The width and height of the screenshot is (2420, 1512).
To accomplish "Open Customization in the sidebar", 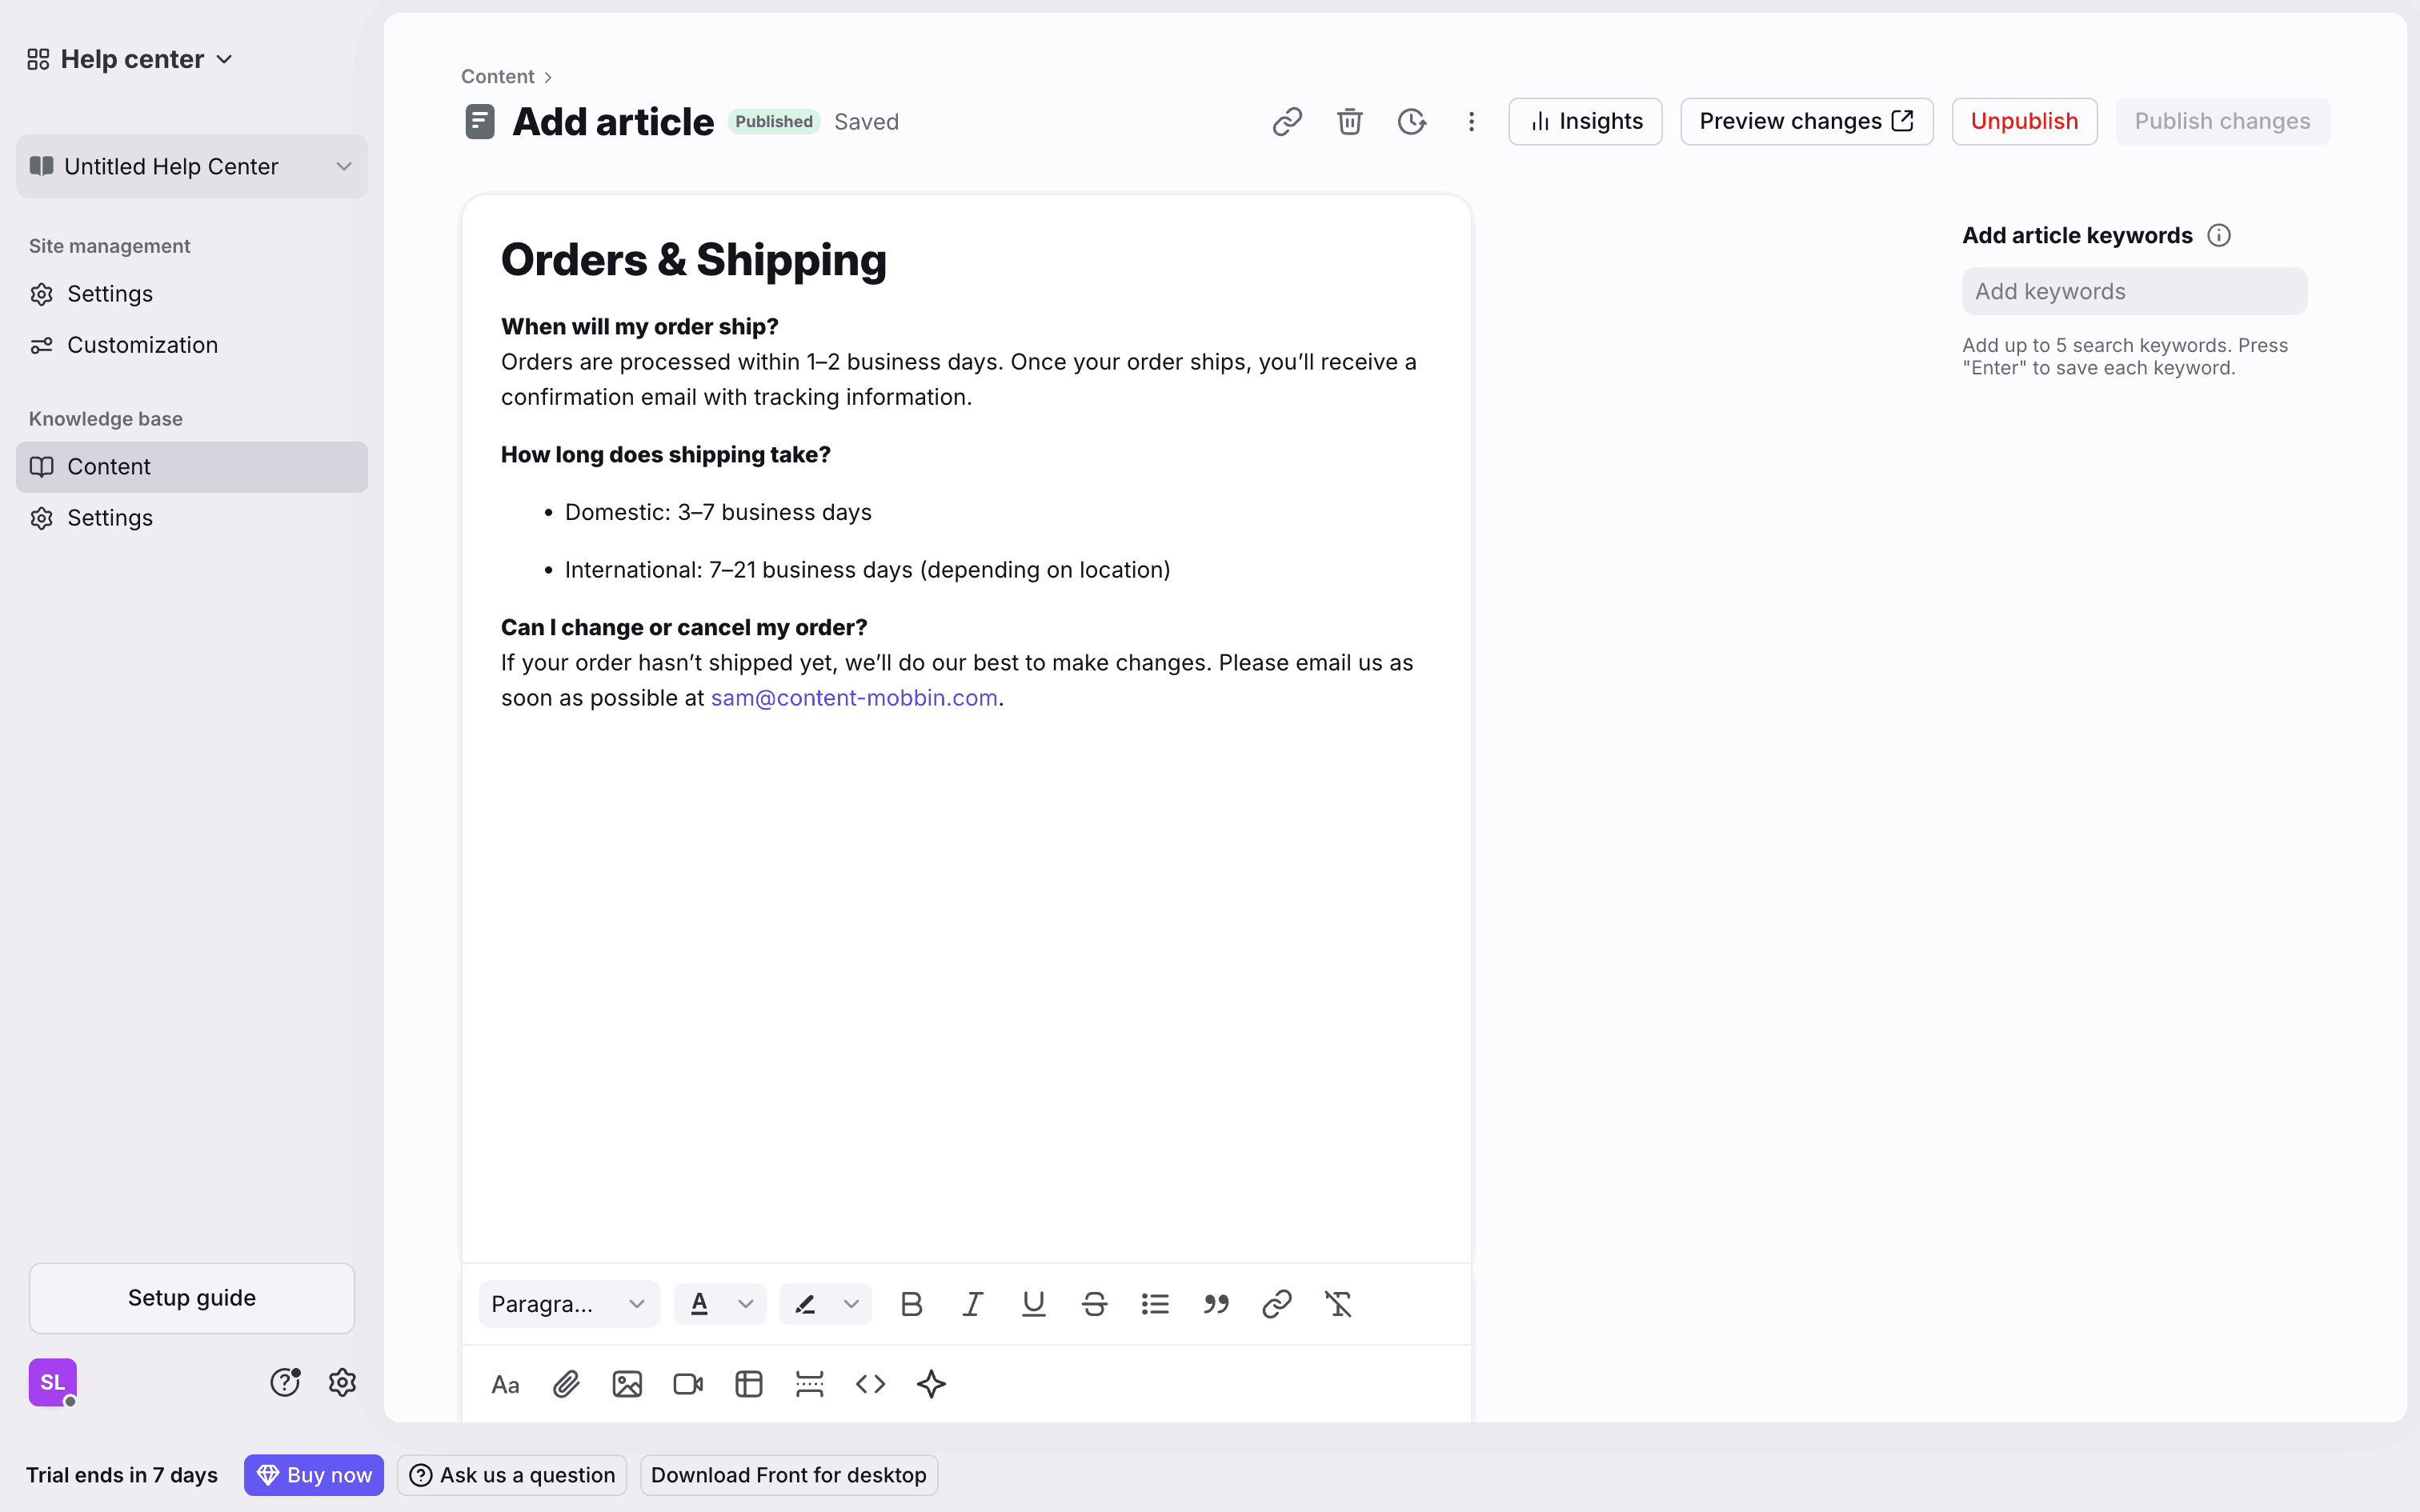I will coord(142,345).
